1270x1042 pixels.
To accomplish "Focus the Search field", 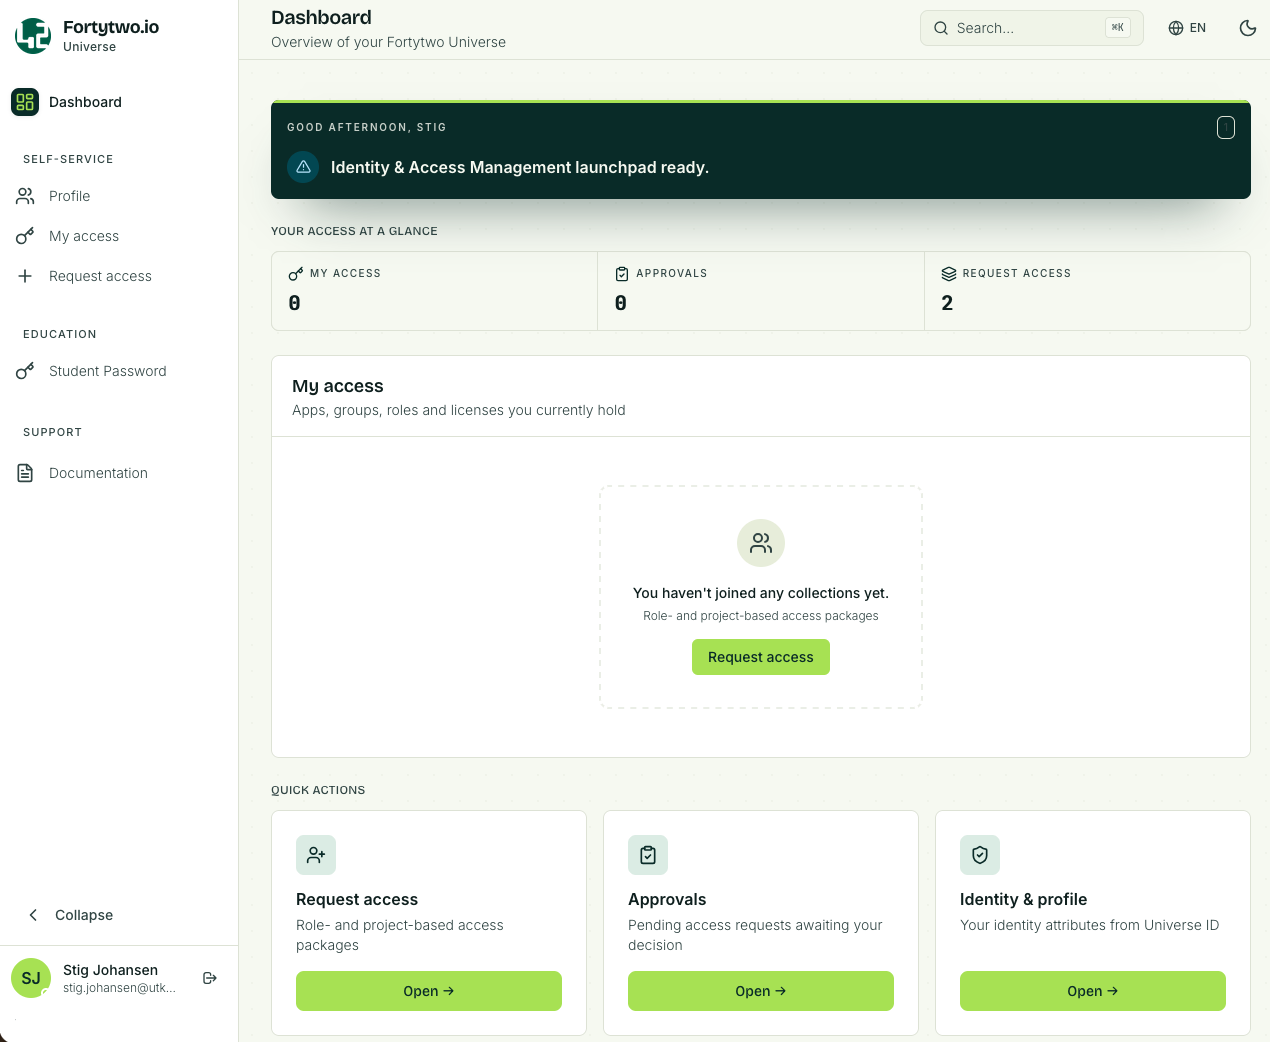I will (1031, 28).
